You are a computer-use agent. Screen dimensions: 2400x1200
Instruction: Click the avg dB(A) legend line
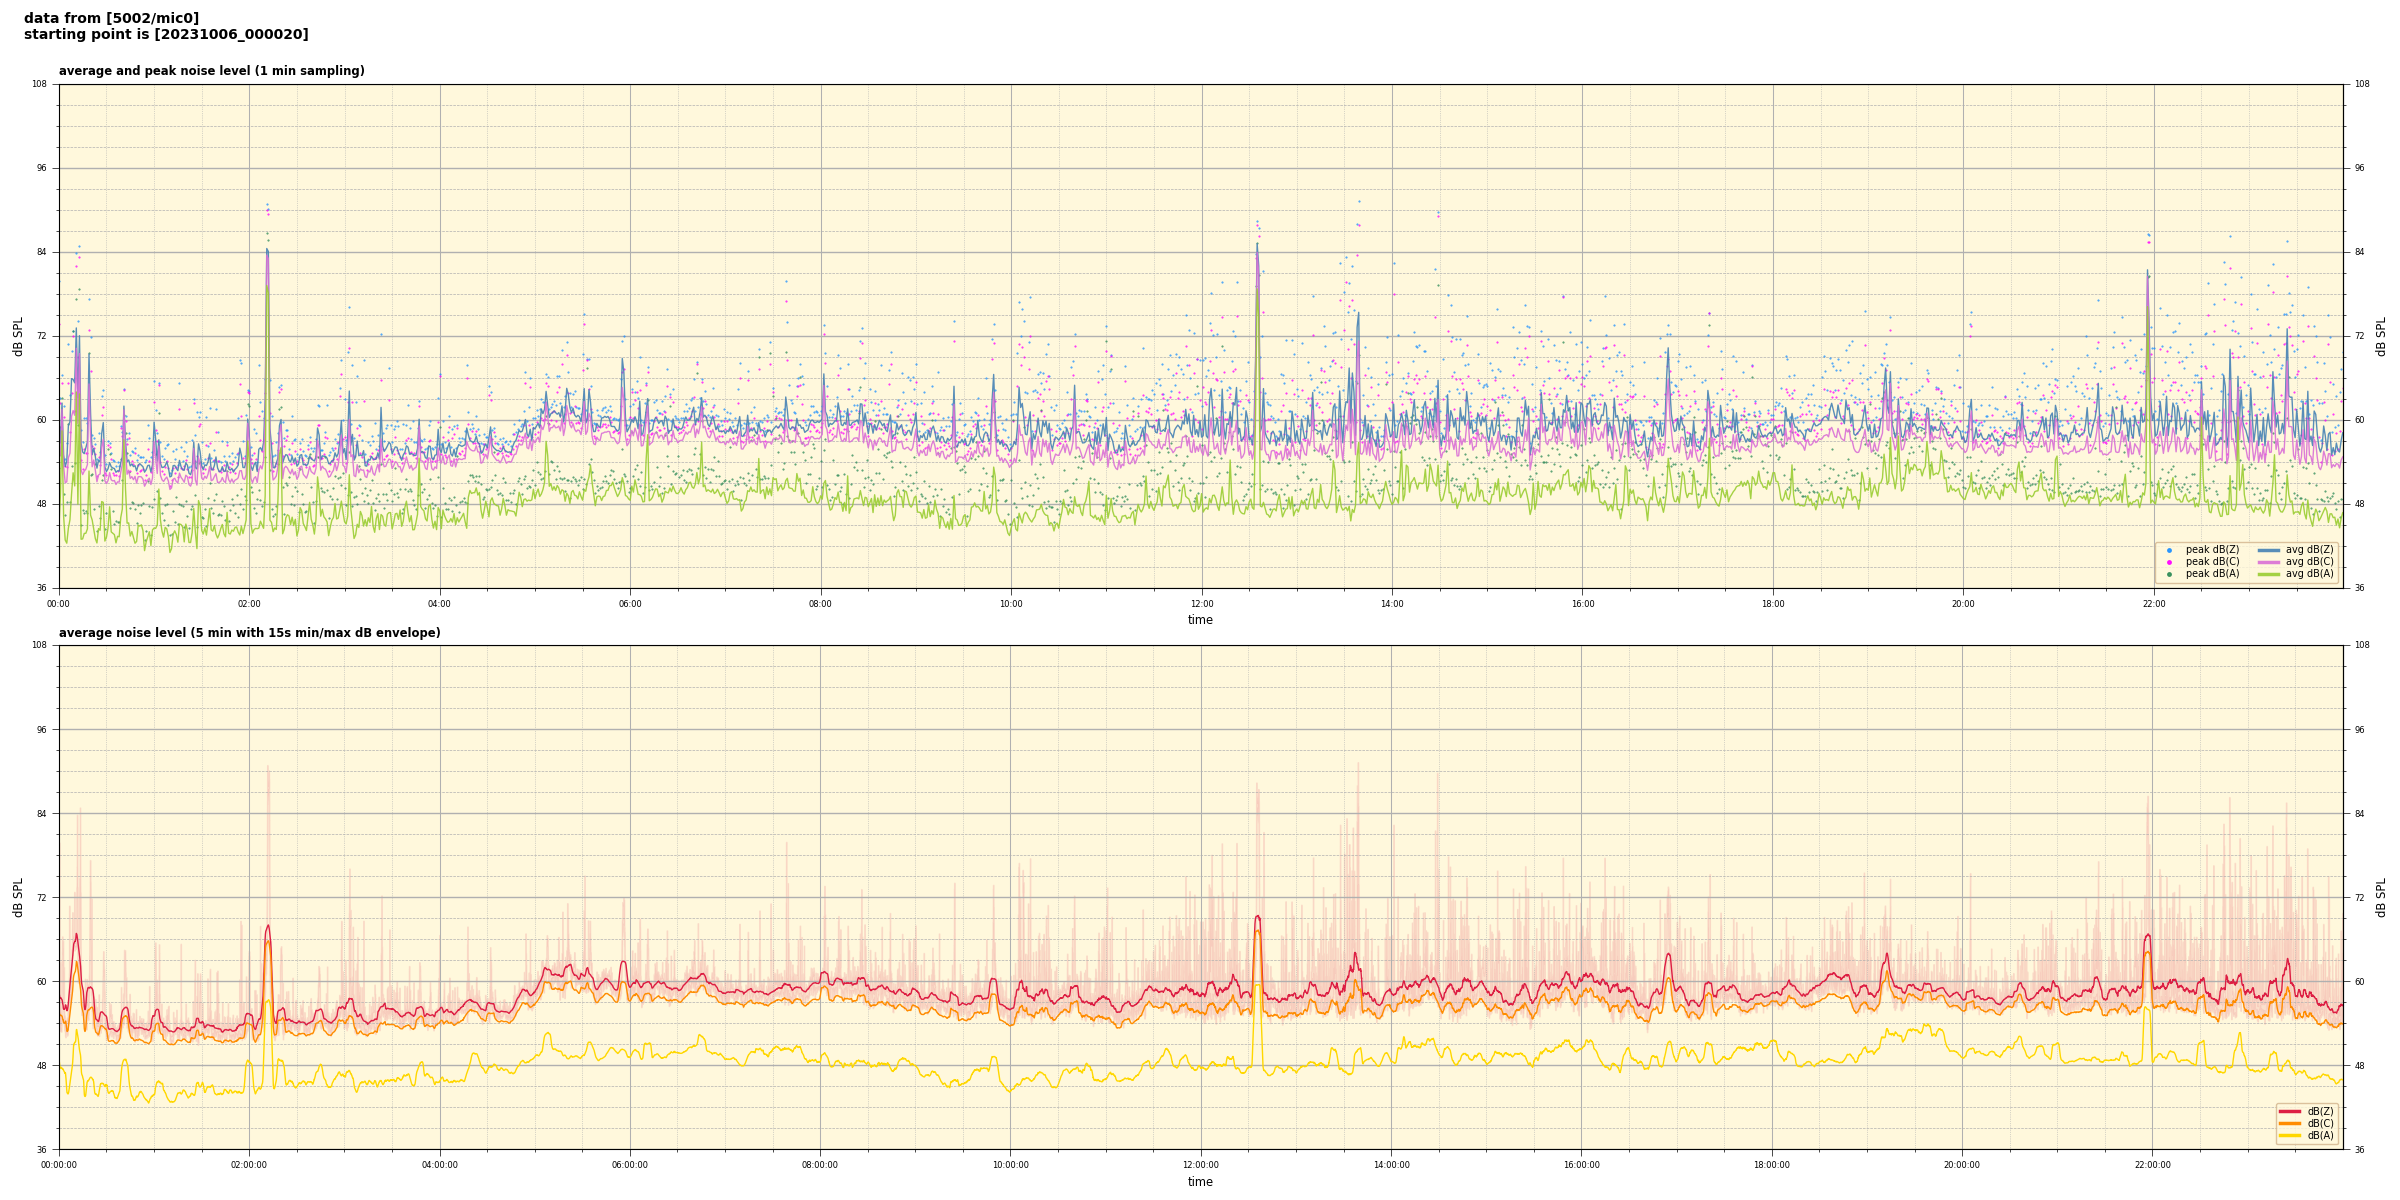(2268, 574)
